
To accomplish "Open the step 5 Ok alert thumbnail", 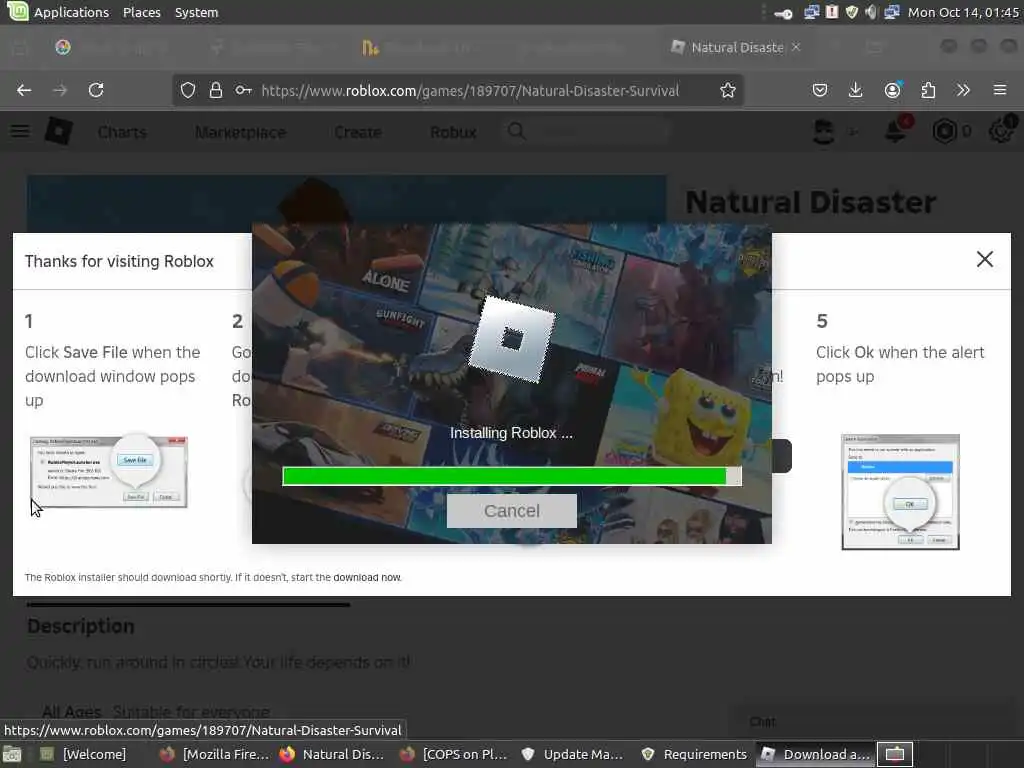I will [x=901, y=492].
